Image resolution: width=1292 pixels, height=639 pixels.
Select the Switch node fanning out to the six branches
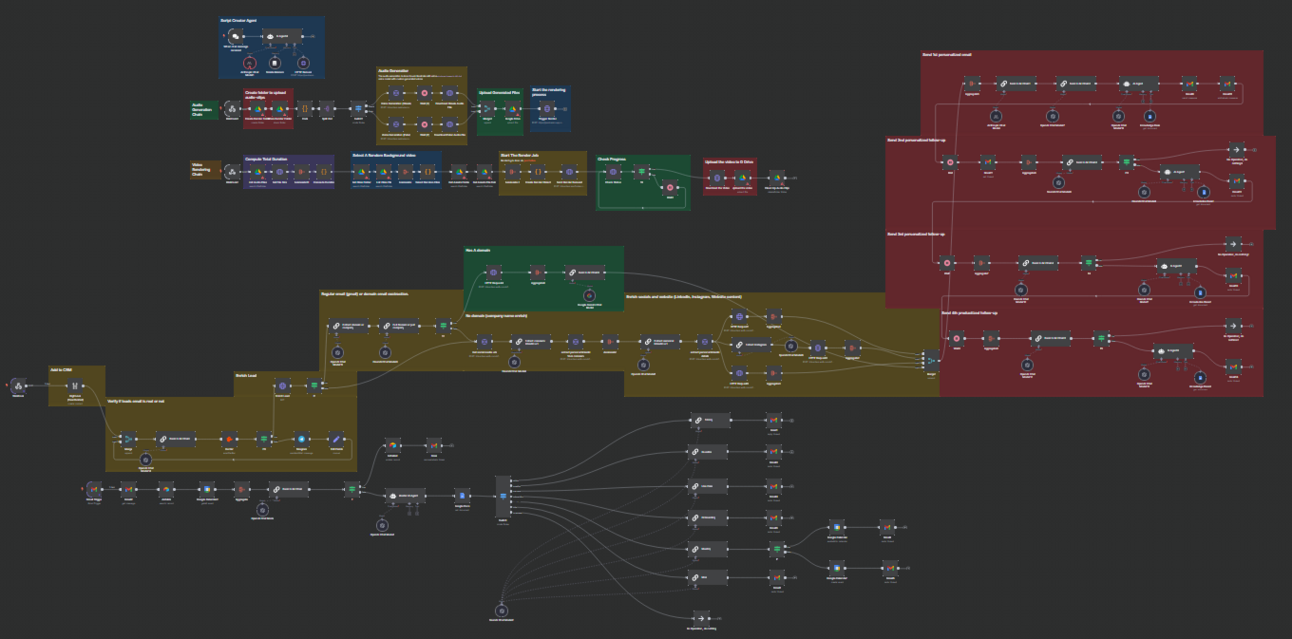[x=503, y=495]
